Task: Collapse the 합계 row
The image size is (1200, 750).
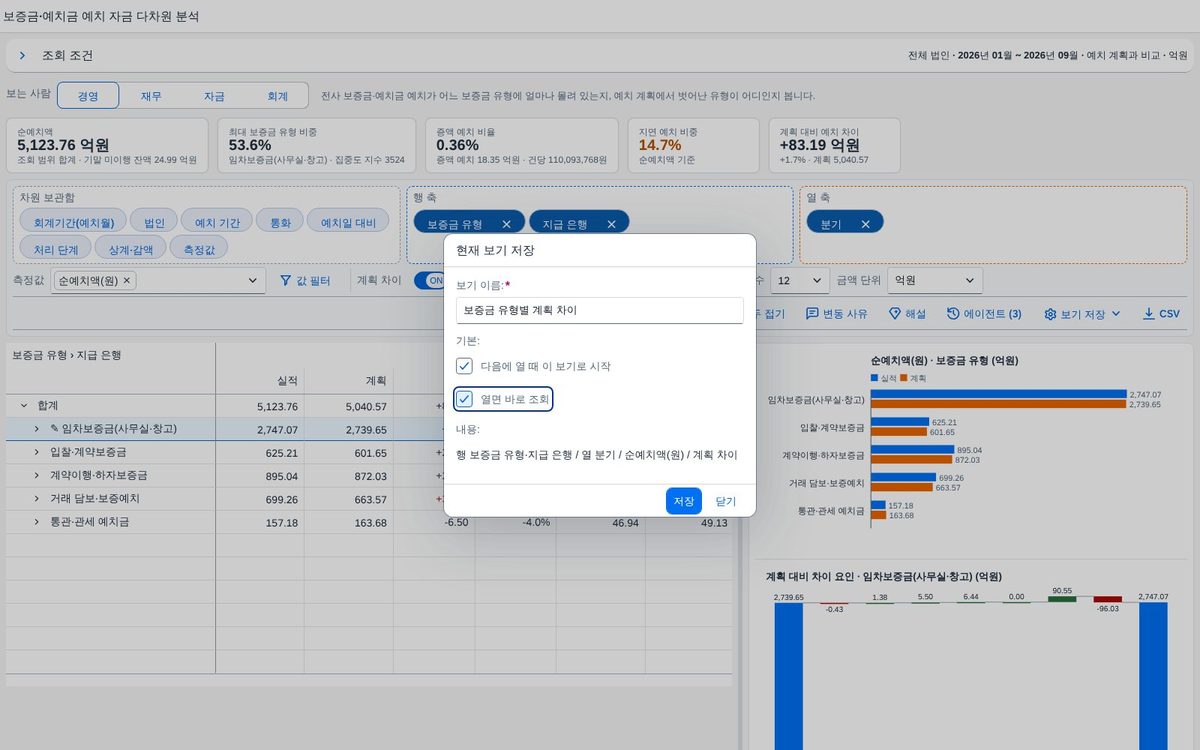Action: (x=23, y=406)
